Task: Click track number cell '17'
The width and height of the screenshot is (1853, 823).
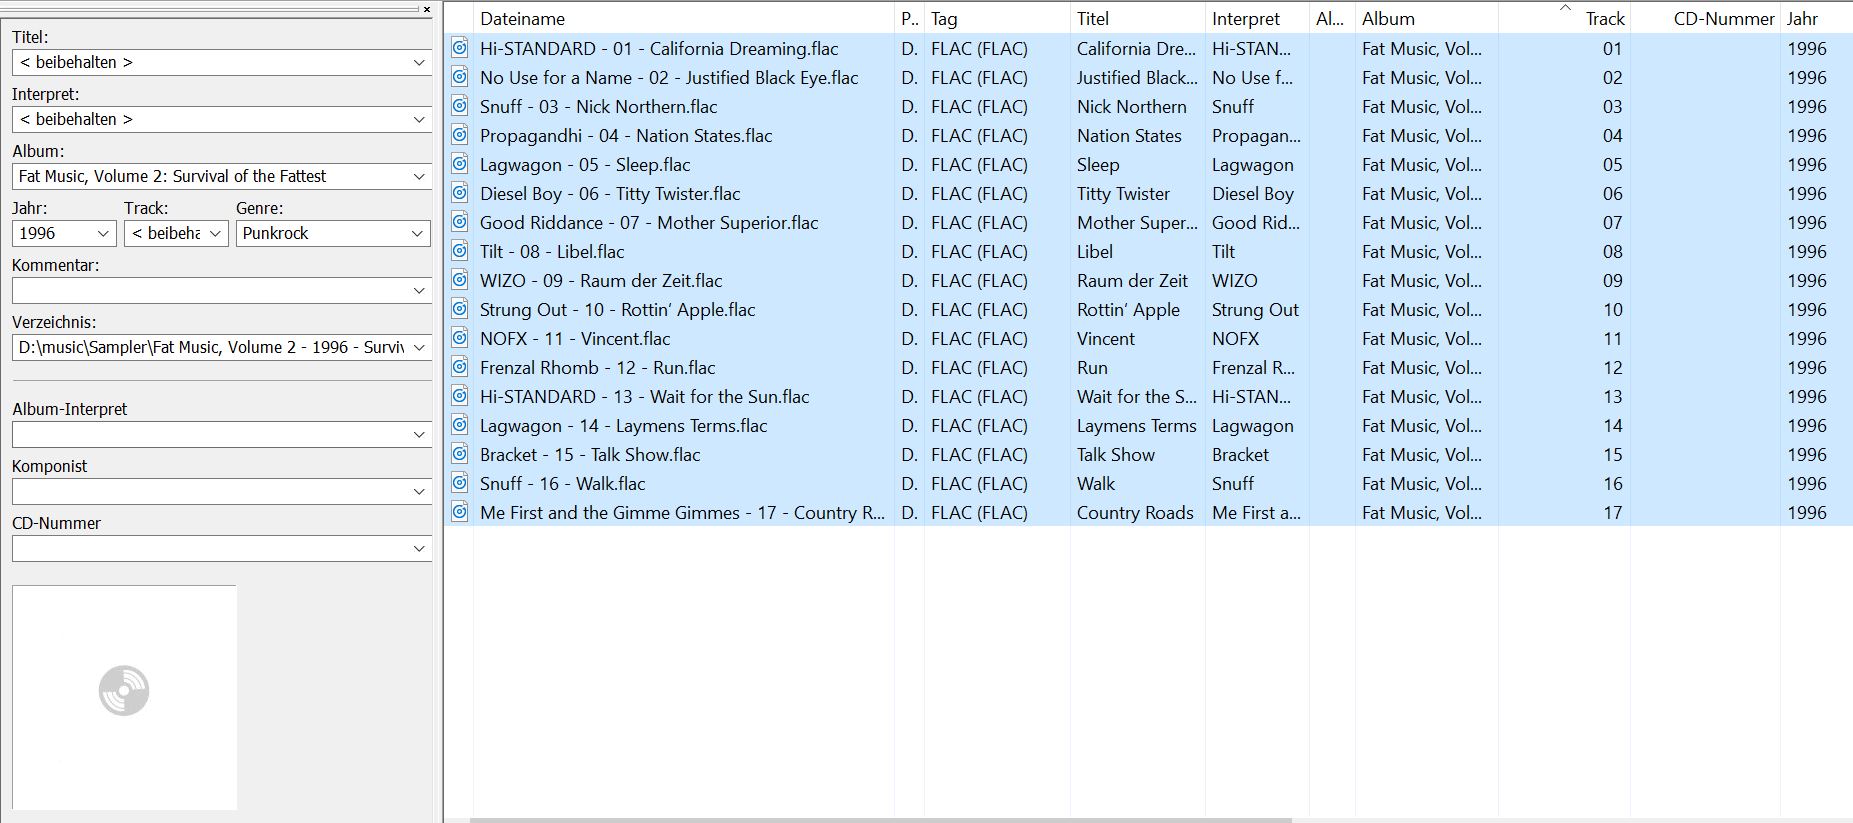Action: pos(1612,512)
